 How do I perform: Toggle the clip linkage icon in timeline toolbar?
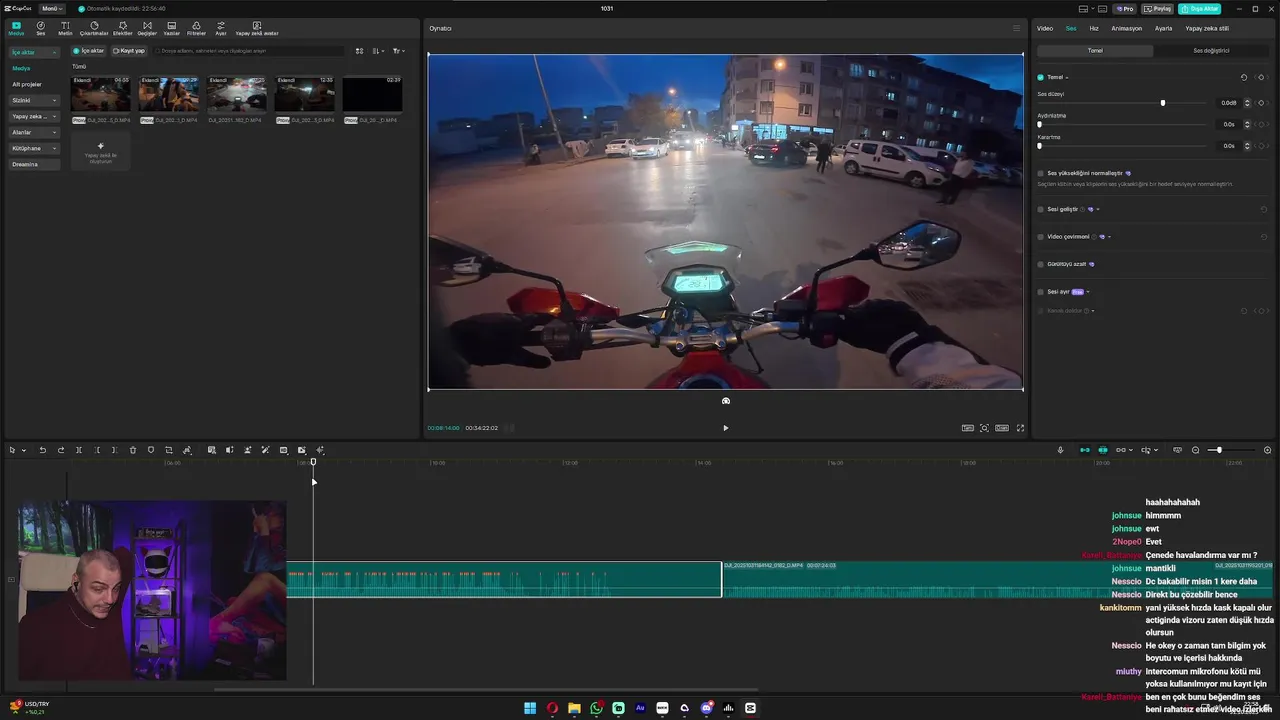1121,450
